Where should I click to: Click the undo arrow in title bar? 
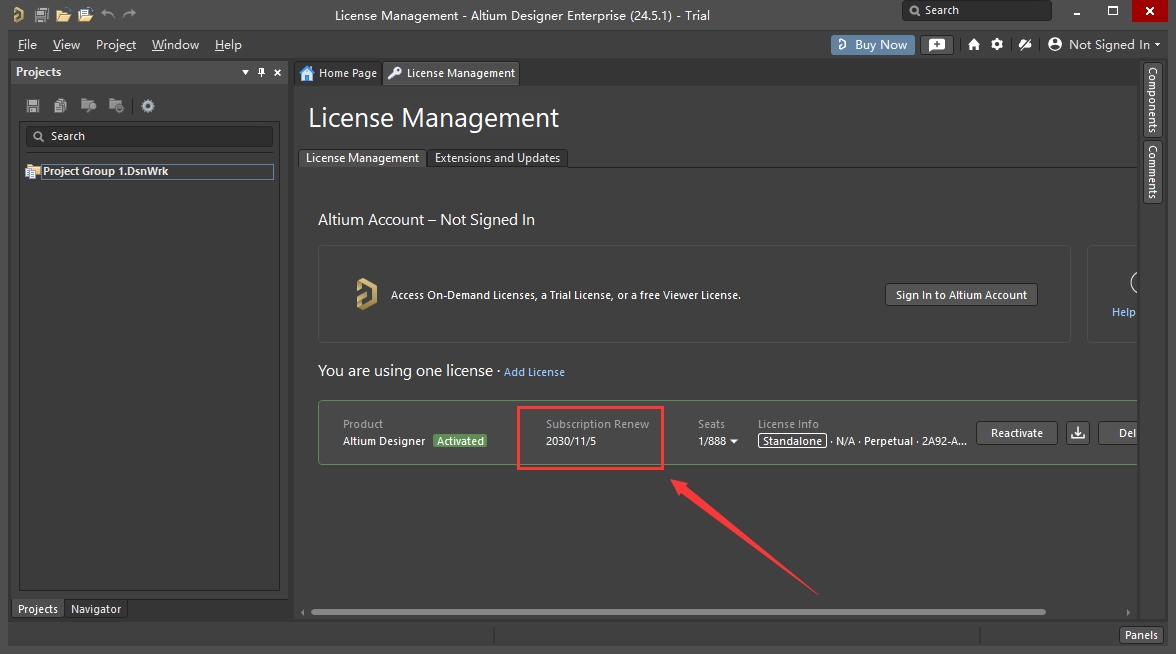(x=108, y=15)
